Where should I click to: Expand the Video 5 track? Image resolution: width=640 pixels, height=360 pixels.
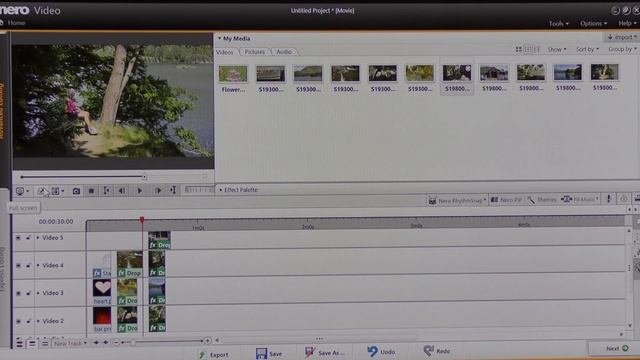pyautogui.click(x=38, y=238)
